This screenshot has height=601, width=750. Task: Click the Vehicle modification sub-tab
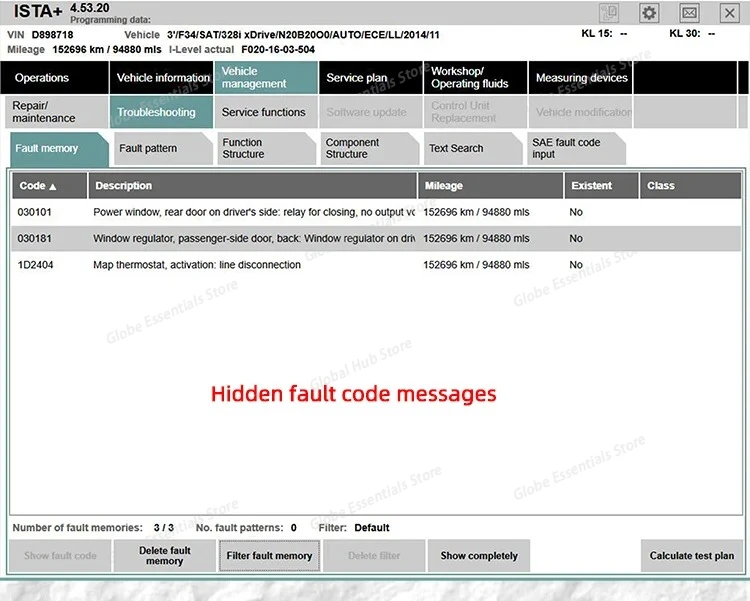(x=580, y=112)
